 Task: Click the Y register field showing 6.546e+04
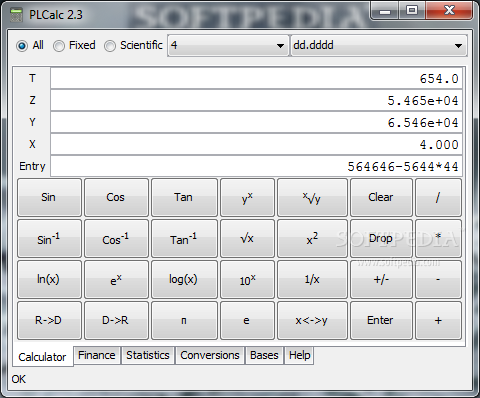pos(256,122)
